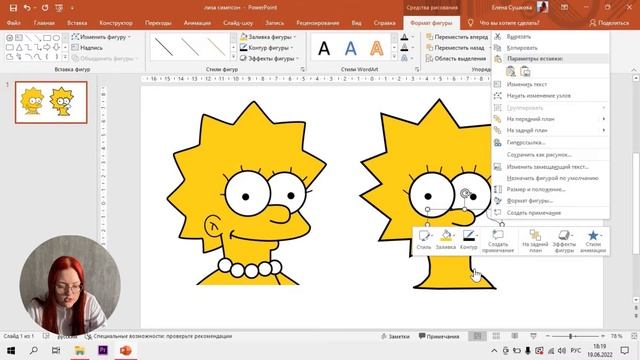Select Сохранить как рисунок menu entry
The height and width of the screenshot is (360, 640).
(551, 155)
